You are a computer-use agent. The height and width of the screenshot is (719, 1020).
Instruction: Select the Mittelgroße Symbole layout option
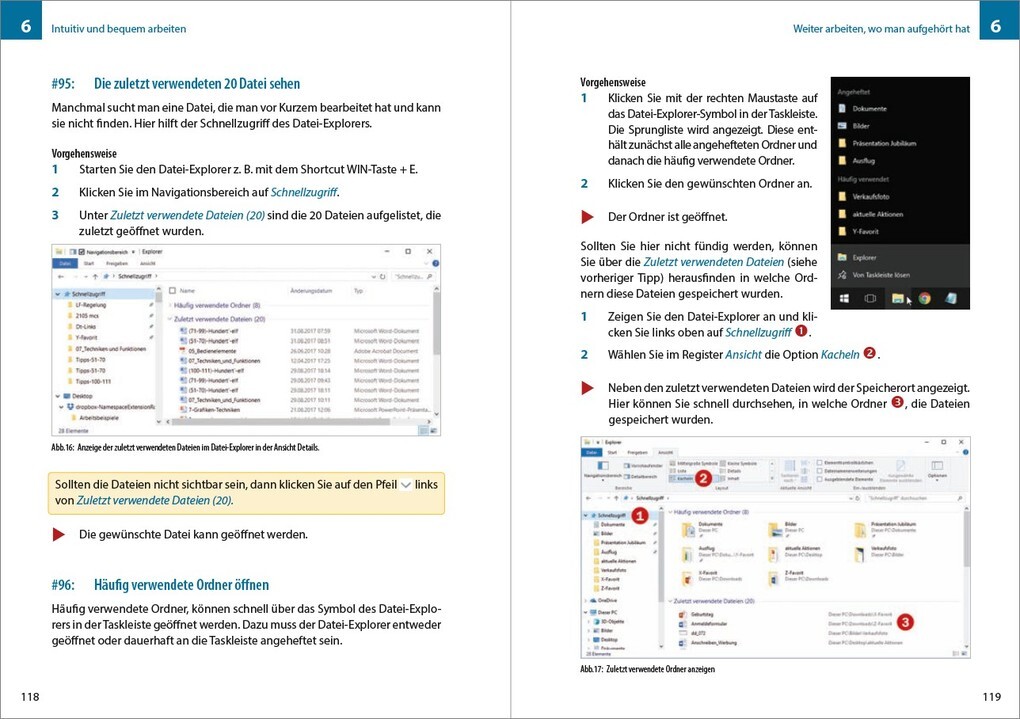tap(693, 463)
